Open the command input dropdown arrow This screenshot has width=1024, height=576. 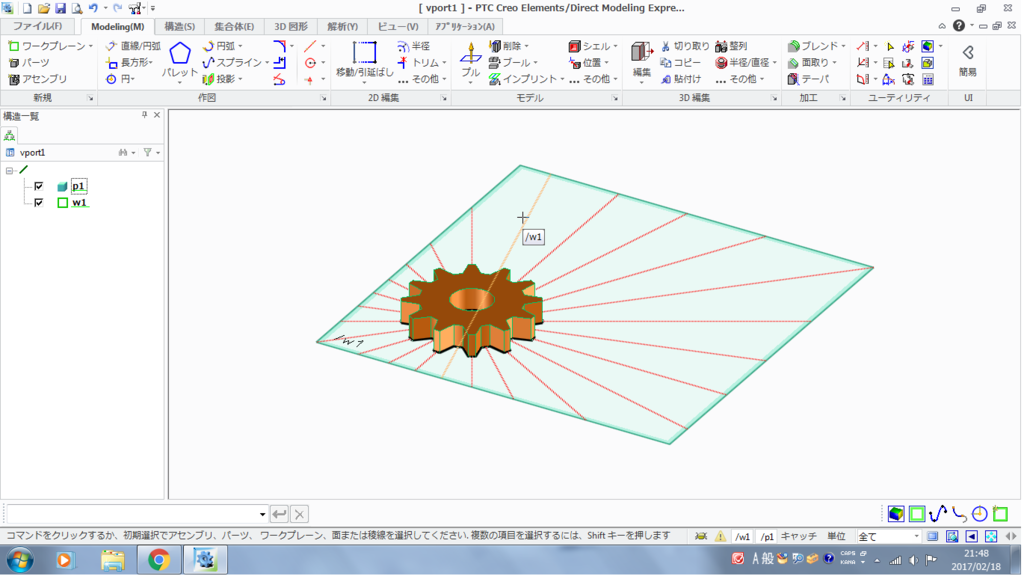pyautogui.click(x=263, y=515)
